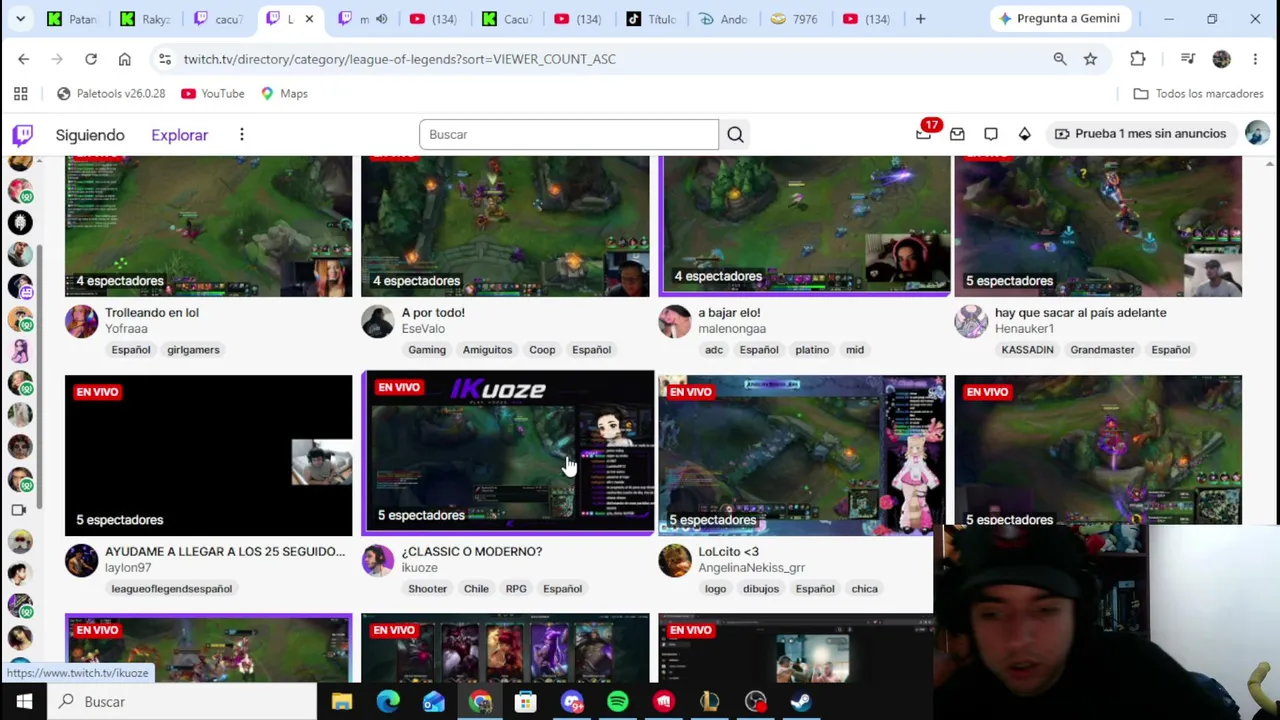Screen dimensions: 1280x720
Task: Filter by the 'girlgamers' tag
Action: [x=193, y=350]
